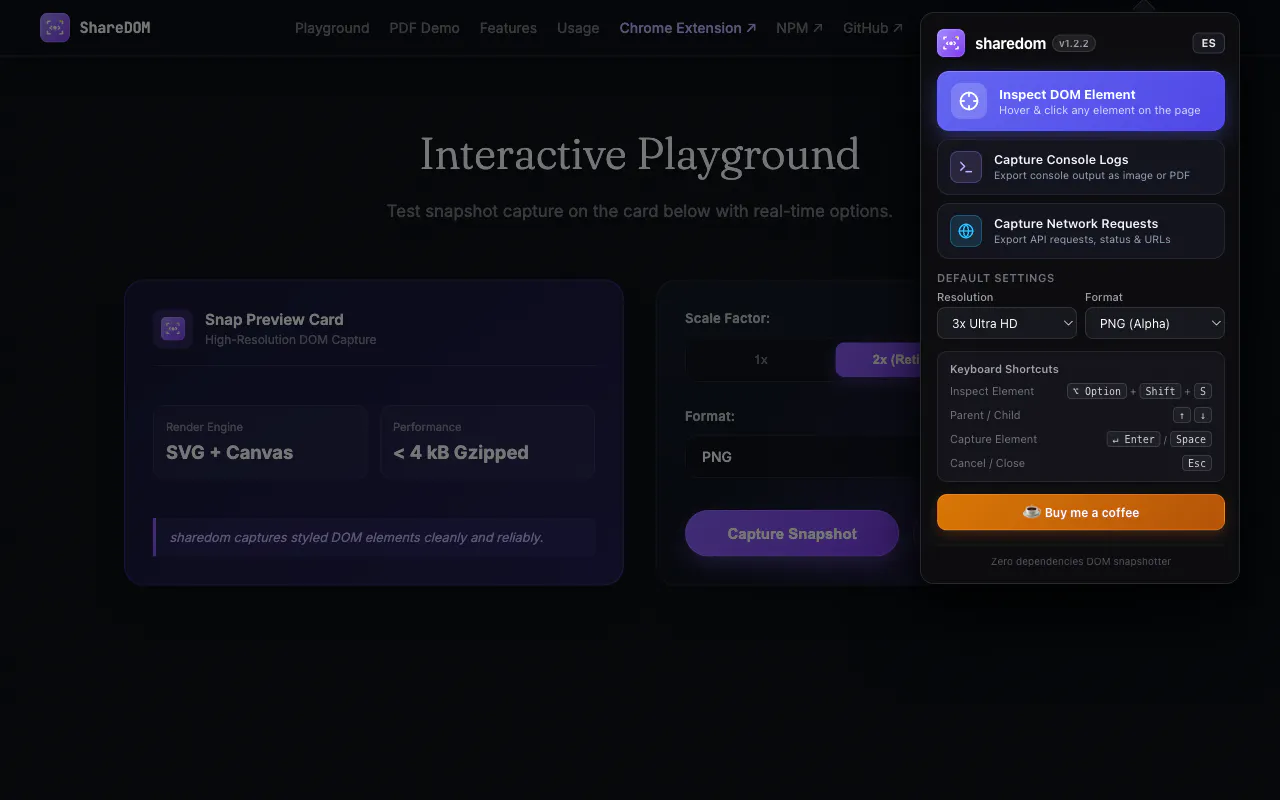This screenshot has height=800, width=1280.
Task: Go to Usage nav item
Action: [x=578, y=28]
